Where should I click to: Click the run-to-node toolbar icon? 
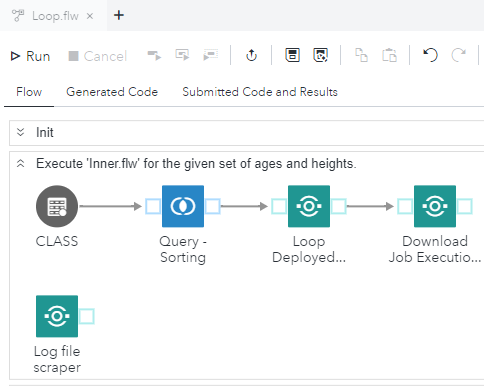pos(210,55)
